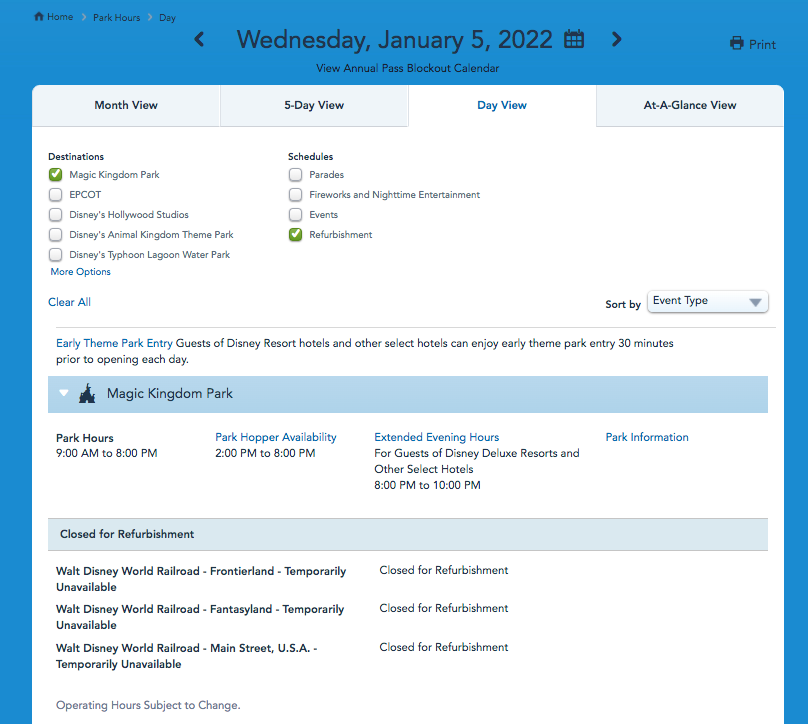Select the Day View tab
808x724 pixels.
[x=502, y=105]
